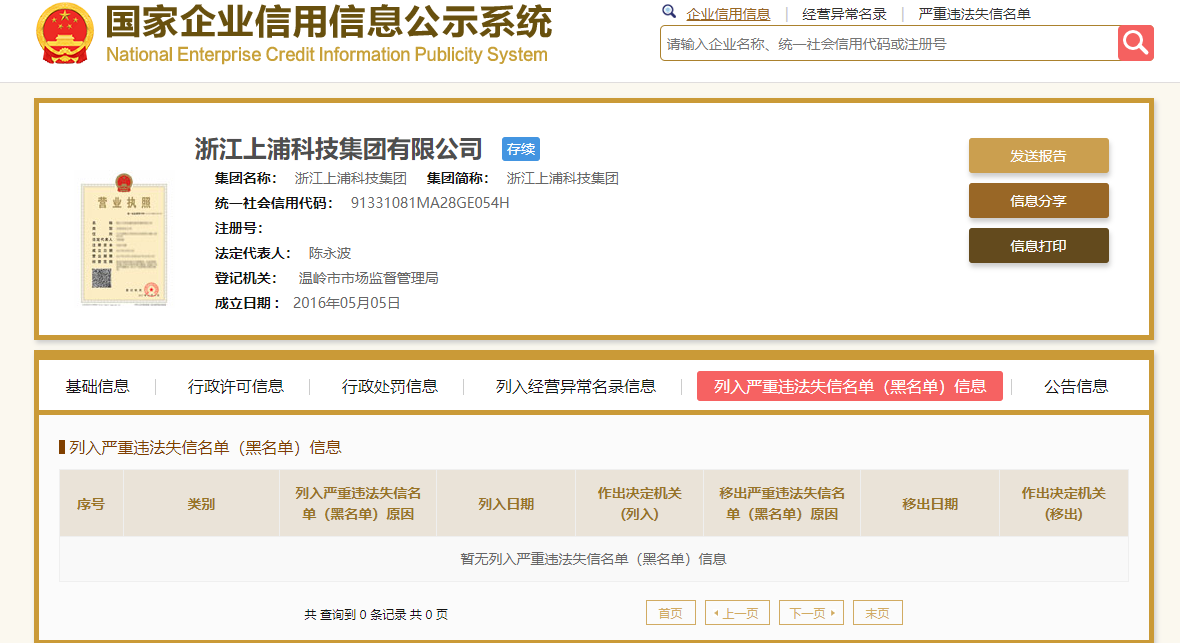Click the 发送报告 button
The height and width of the screenshot is (643, 1180).
[1039, 156]
